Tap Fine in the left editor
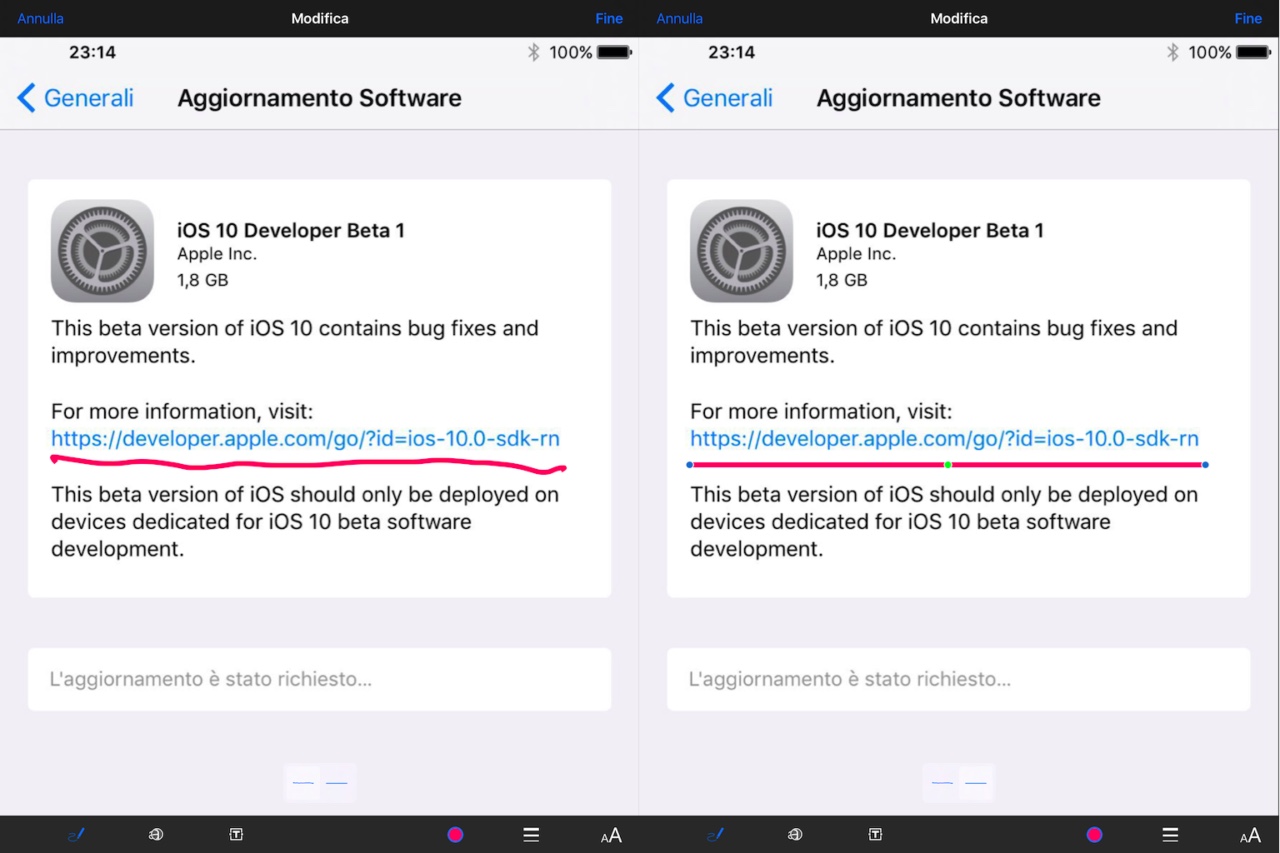Screen dimensions: 1280x853 click(x=609, y=18)
